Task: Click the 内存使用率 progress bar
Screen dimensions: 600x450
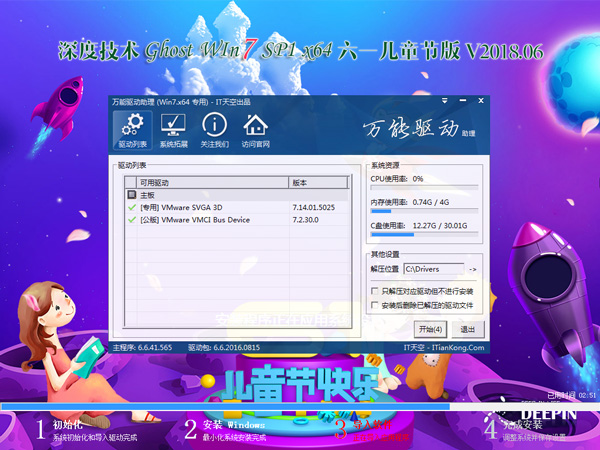Action: point(424,211)
